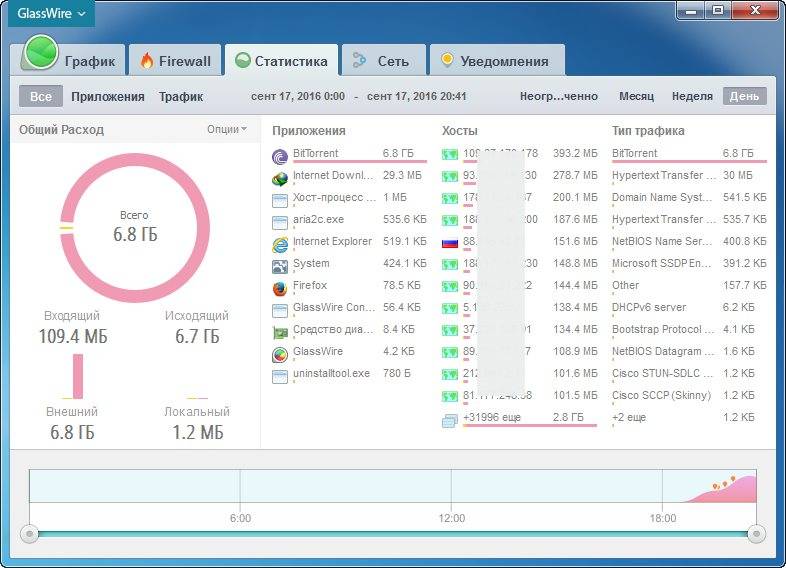Click the System app icon
The width and height of the screenshot is (786, 568).
tap(280, 266)
